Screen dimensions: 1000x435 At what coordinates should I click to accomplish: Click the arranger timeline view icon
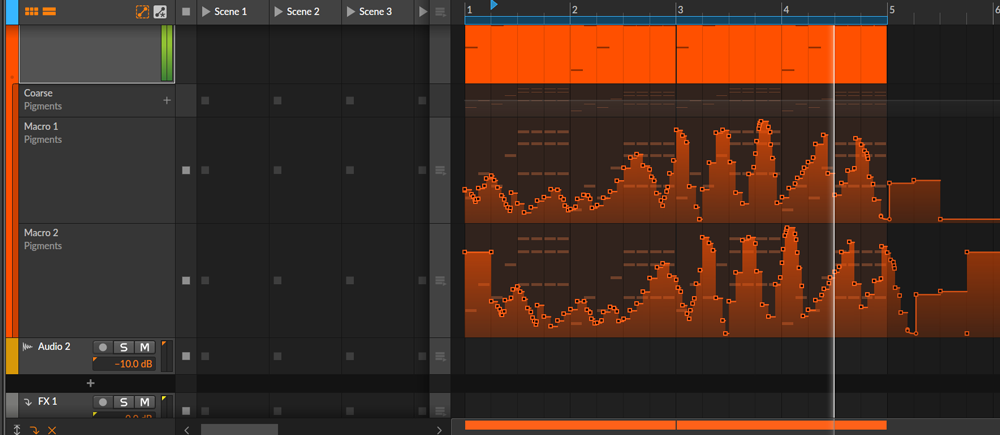tap(49, 11)
